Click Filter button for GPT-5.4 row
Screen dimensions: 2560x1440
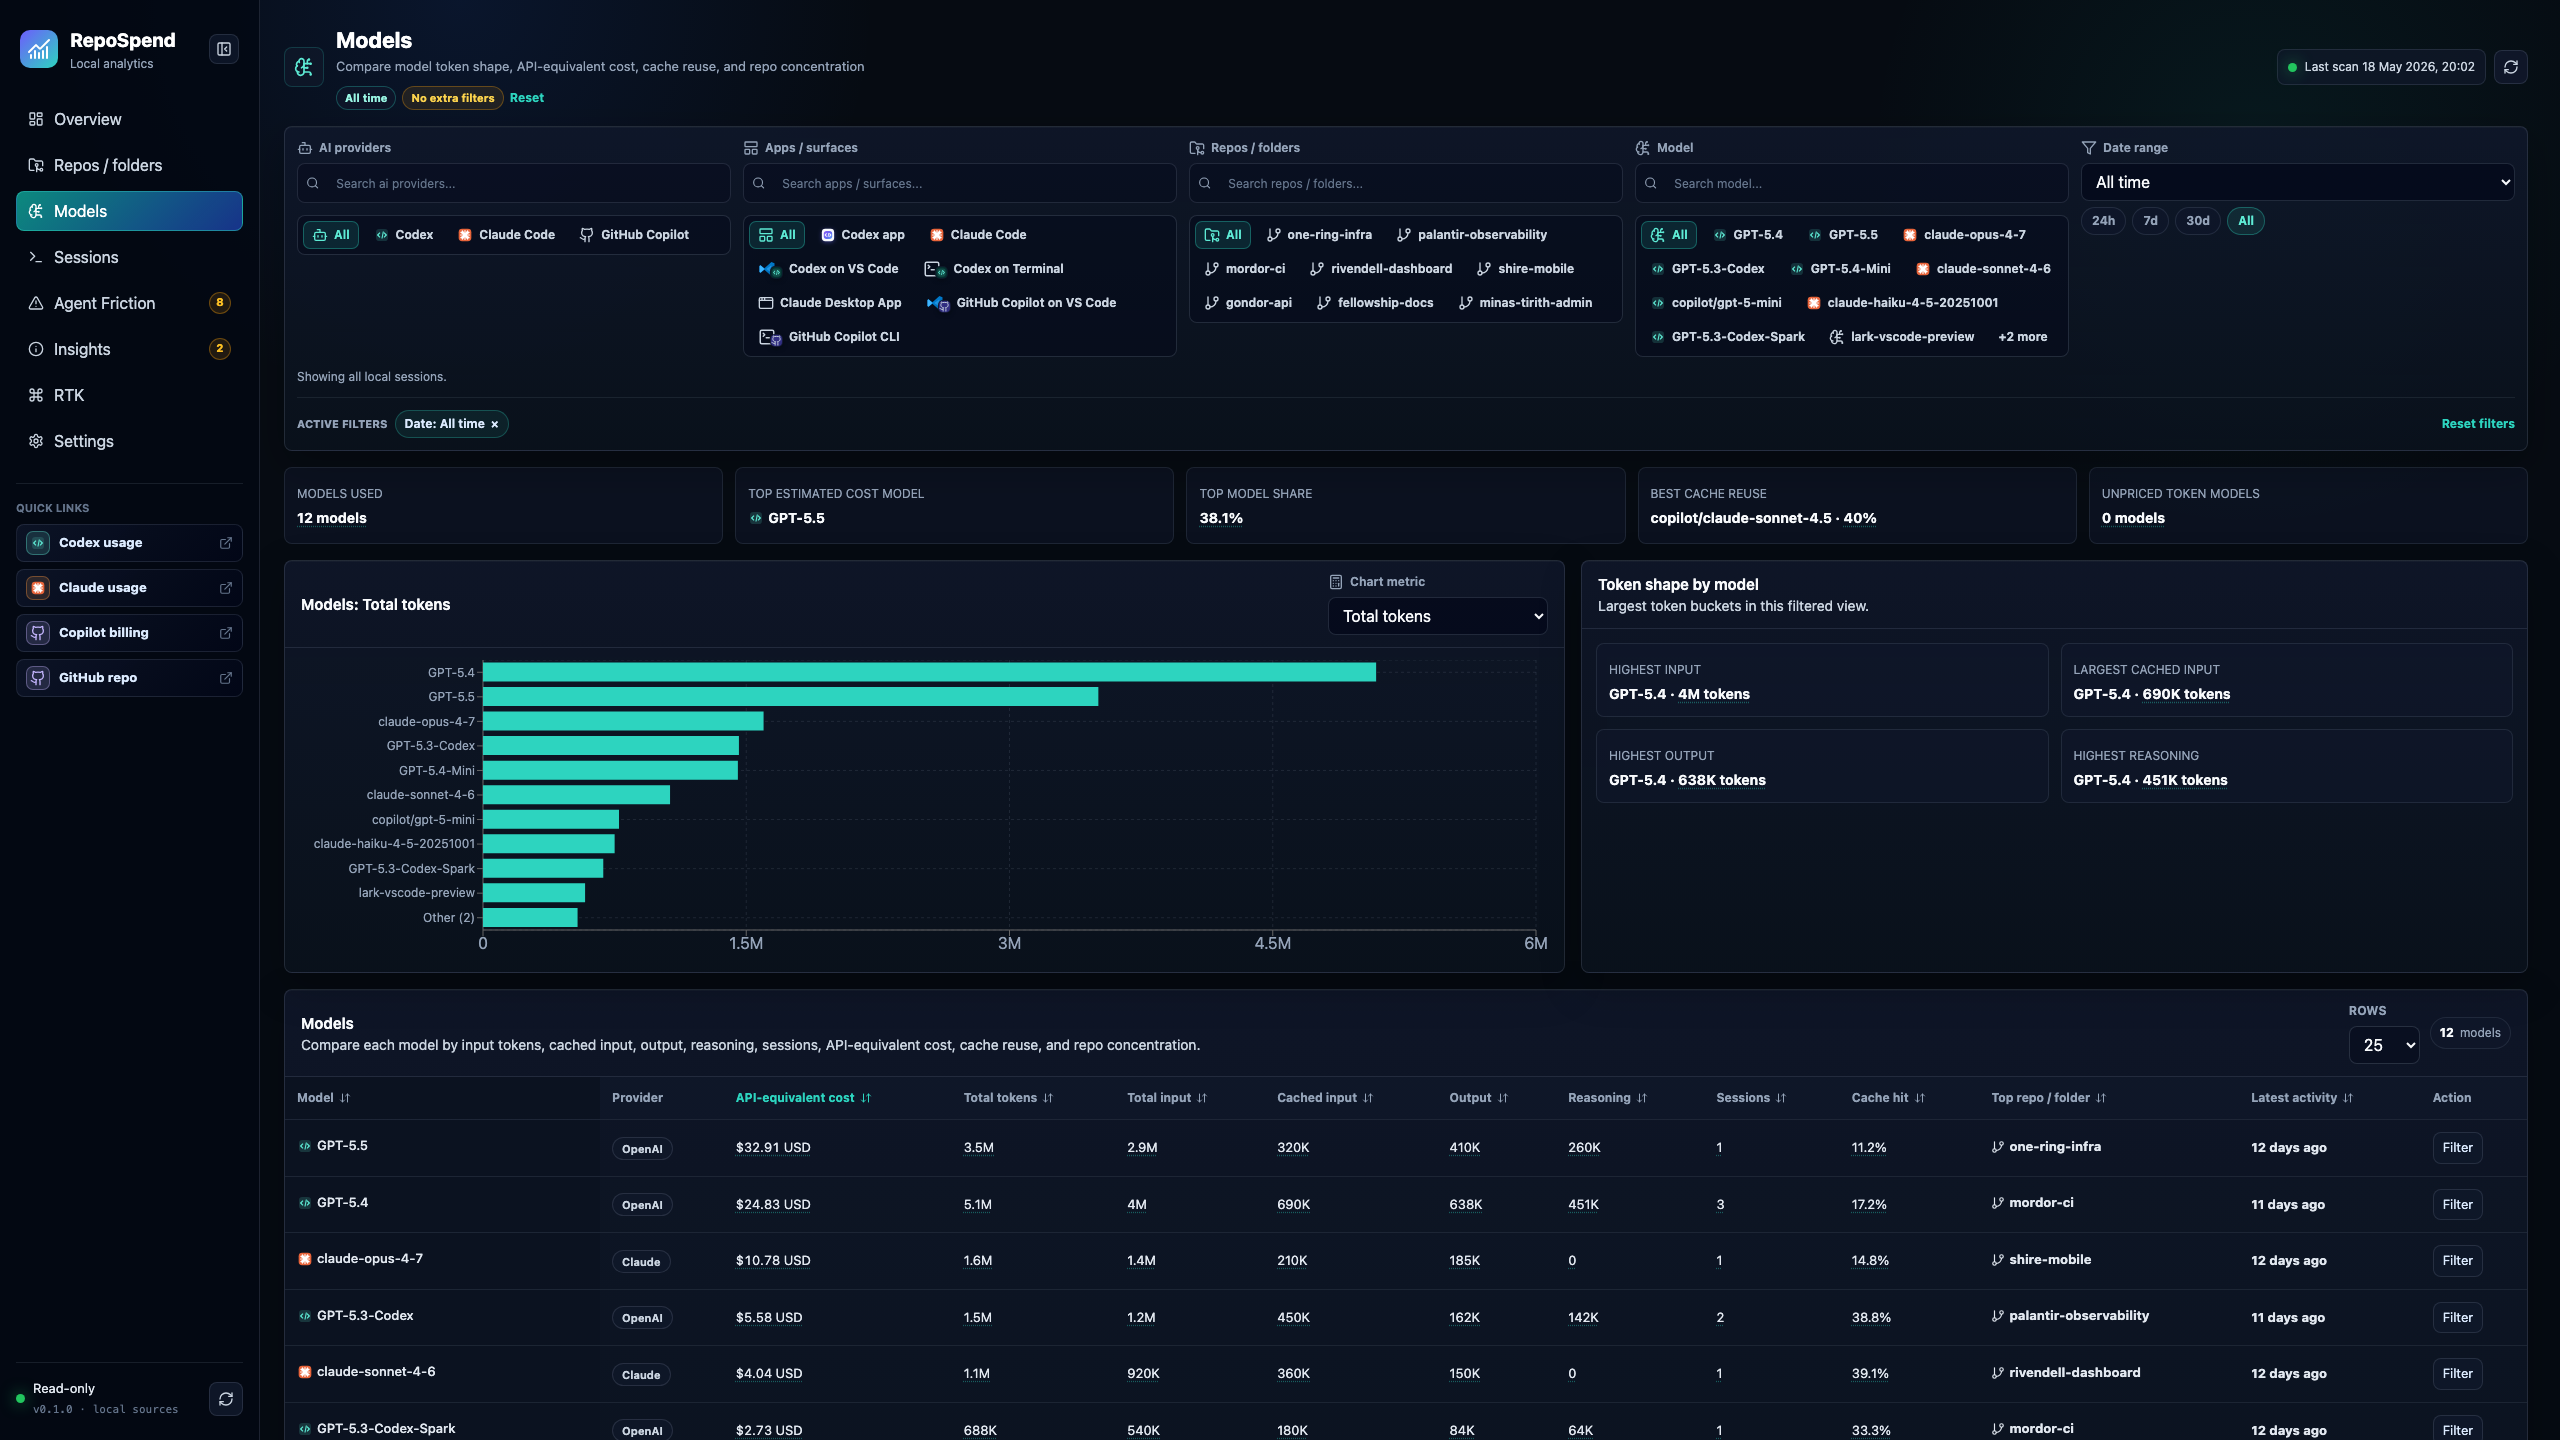click(x=2457, y=1205)
